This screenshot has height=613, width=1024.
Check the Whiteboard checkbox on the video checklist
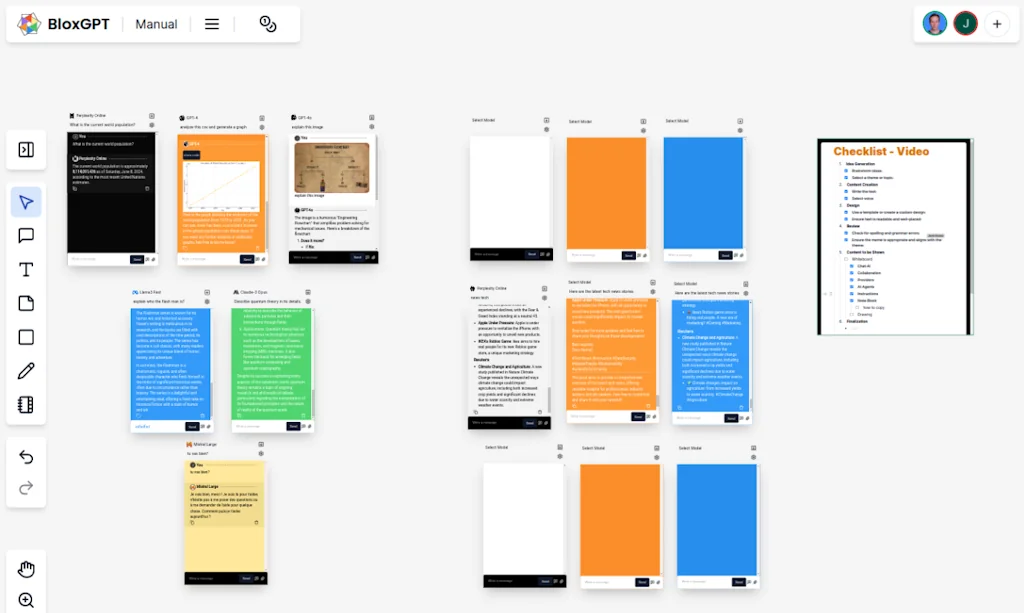[846, 258]
